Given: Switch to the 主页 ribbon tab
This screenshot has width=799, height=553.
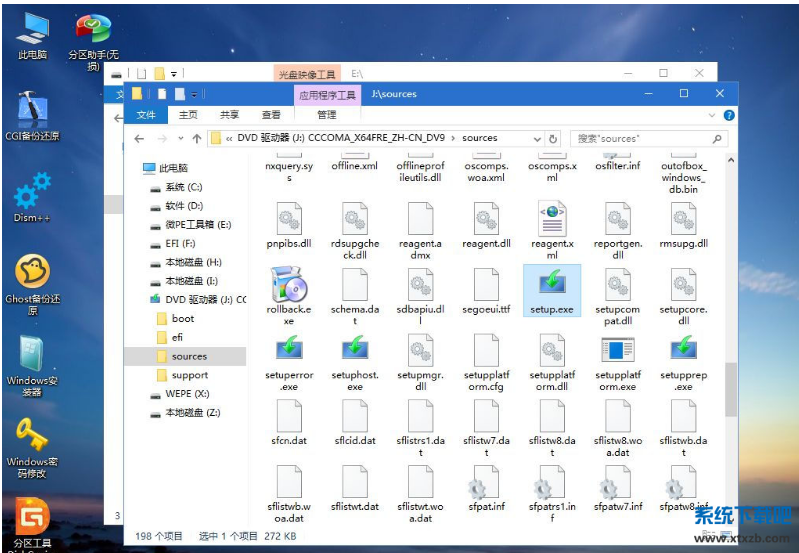Looking at the screenshot, I should coord(188,115).
